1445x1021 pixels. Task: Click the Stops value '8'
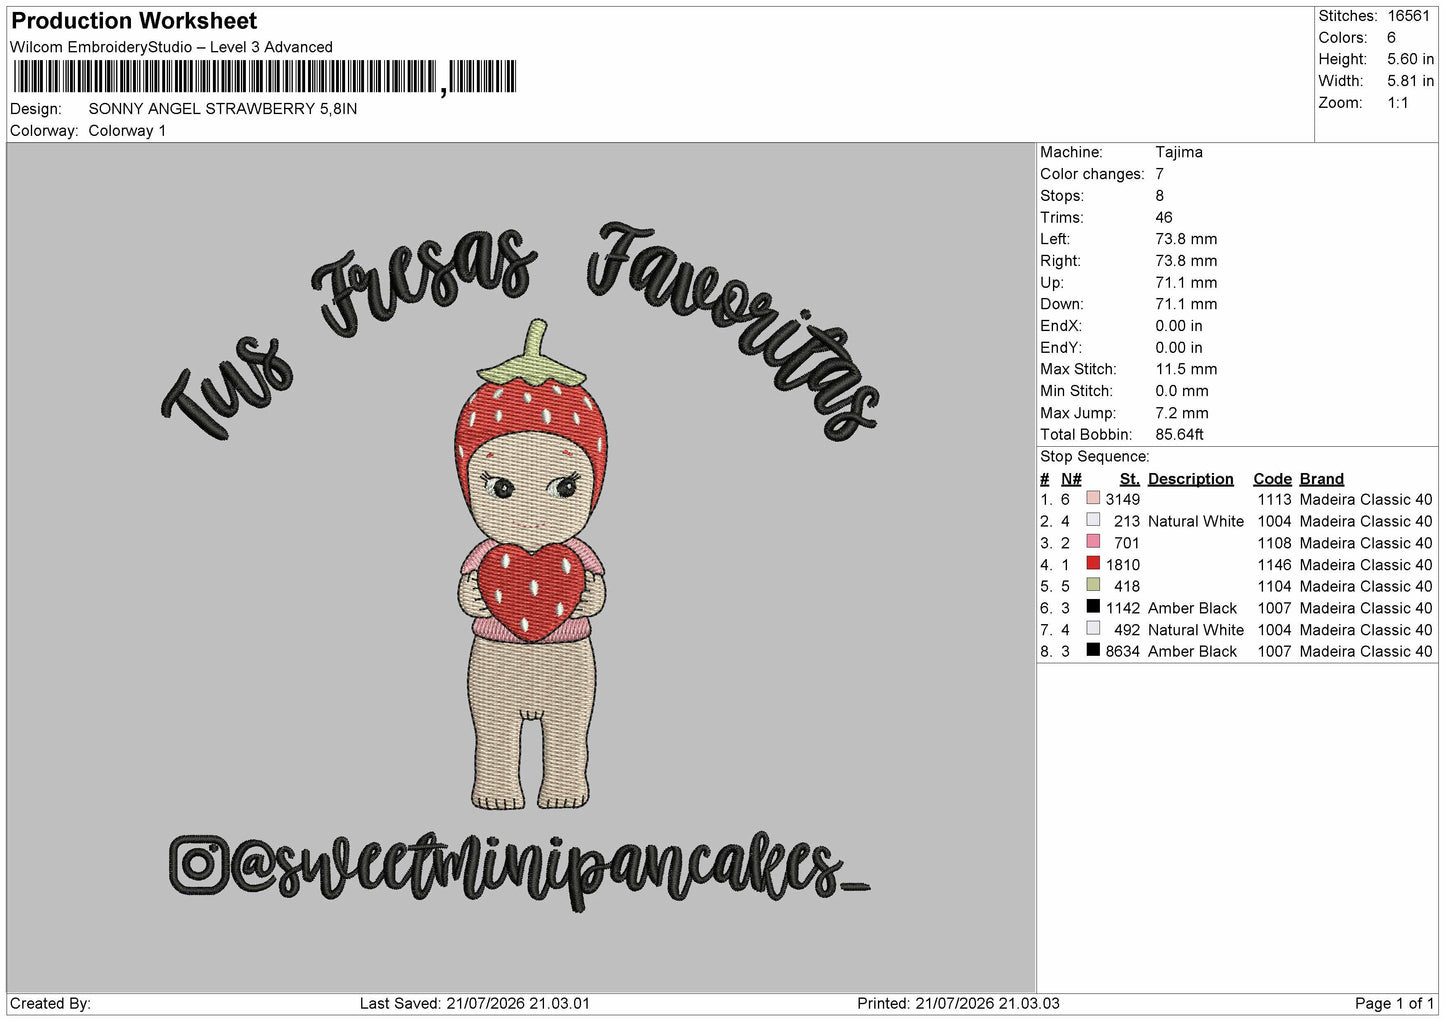[x=1160, y=196]
